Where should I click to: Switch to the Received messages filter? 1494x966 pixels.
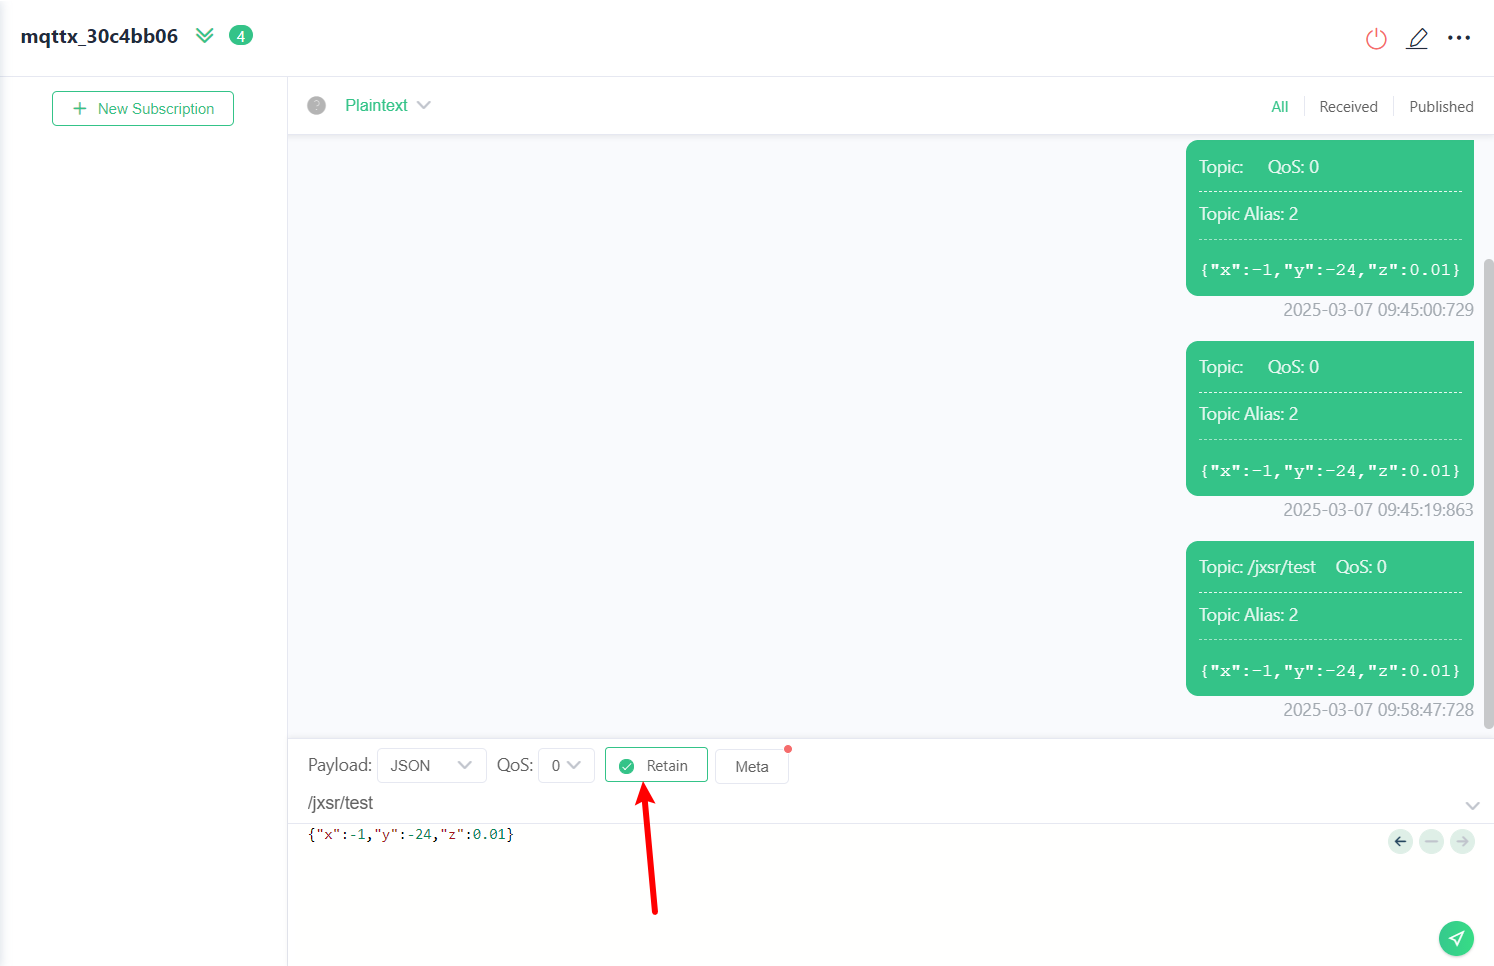pyautogui.click(x=1348, y=107)
